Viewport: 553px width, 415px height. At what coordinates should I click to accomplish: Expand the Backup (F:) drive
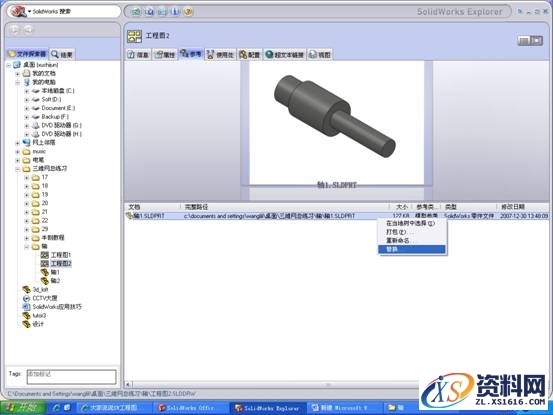click(26, 117)
